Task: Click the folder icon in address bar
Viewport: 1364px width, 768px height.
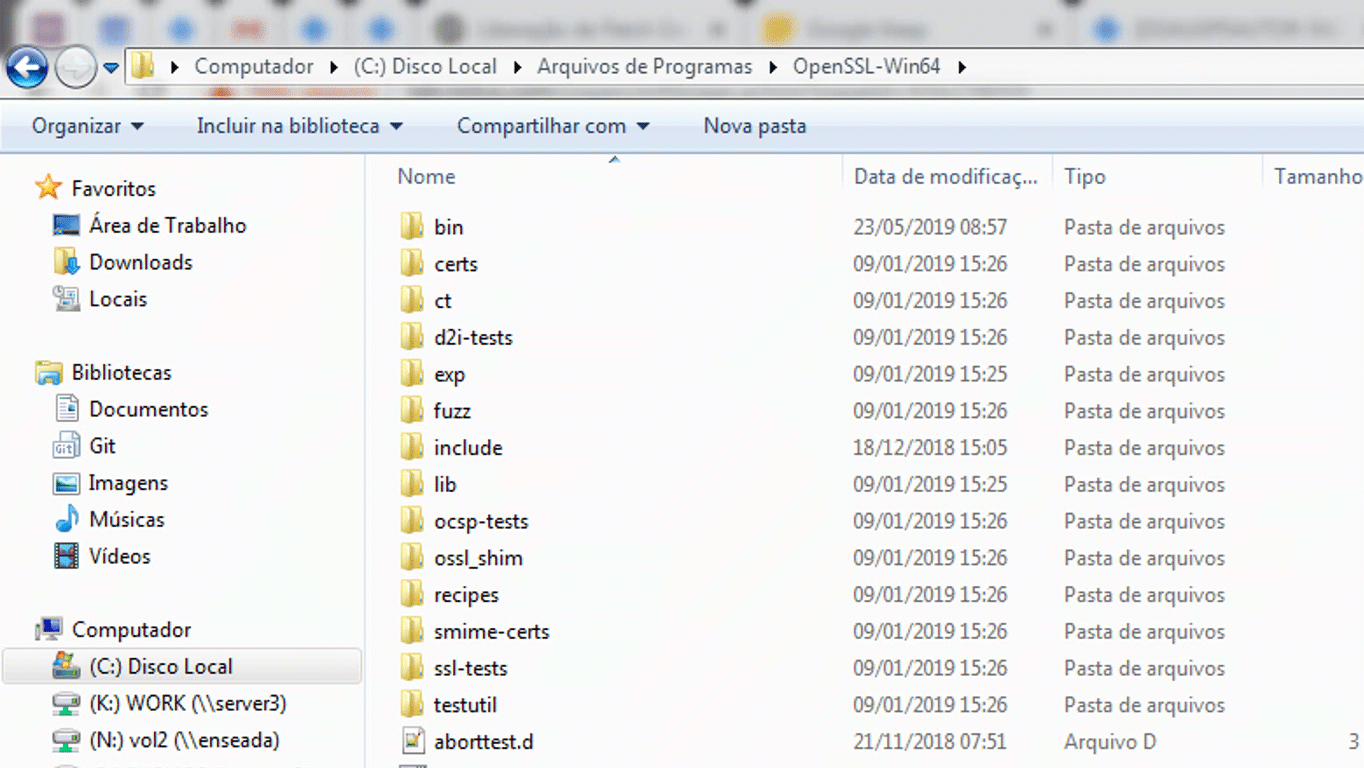Action: (143, 67)
